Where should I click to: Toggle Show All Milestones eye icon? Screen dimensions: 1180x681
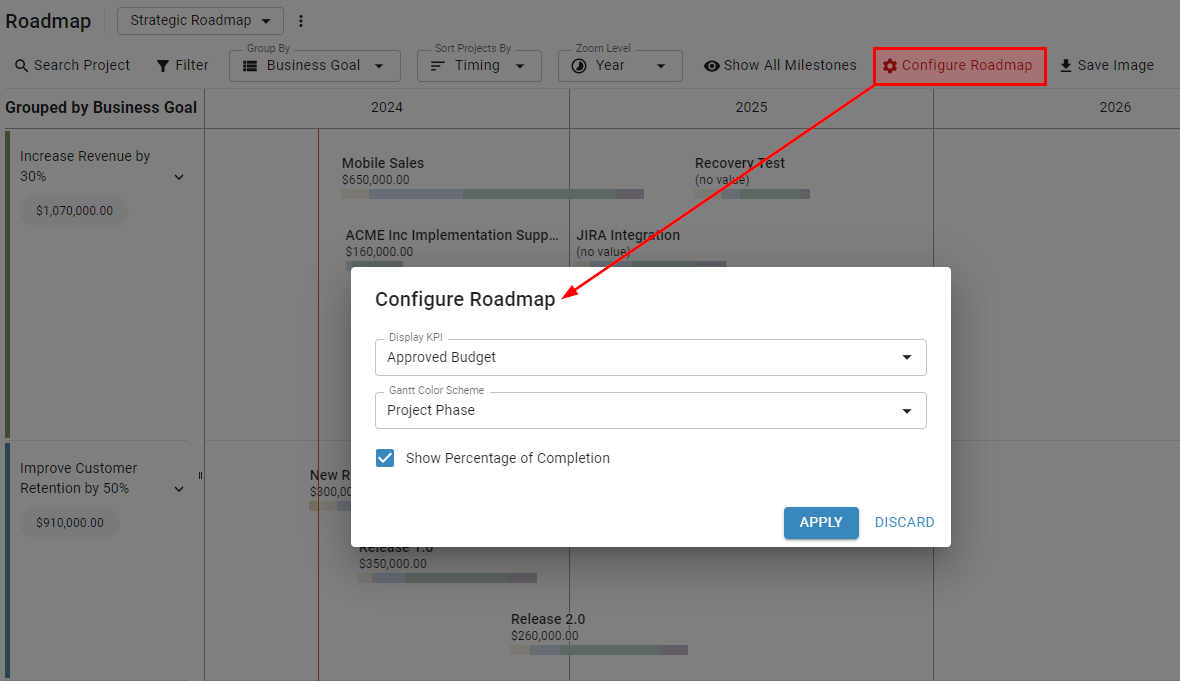click(710, 65)
